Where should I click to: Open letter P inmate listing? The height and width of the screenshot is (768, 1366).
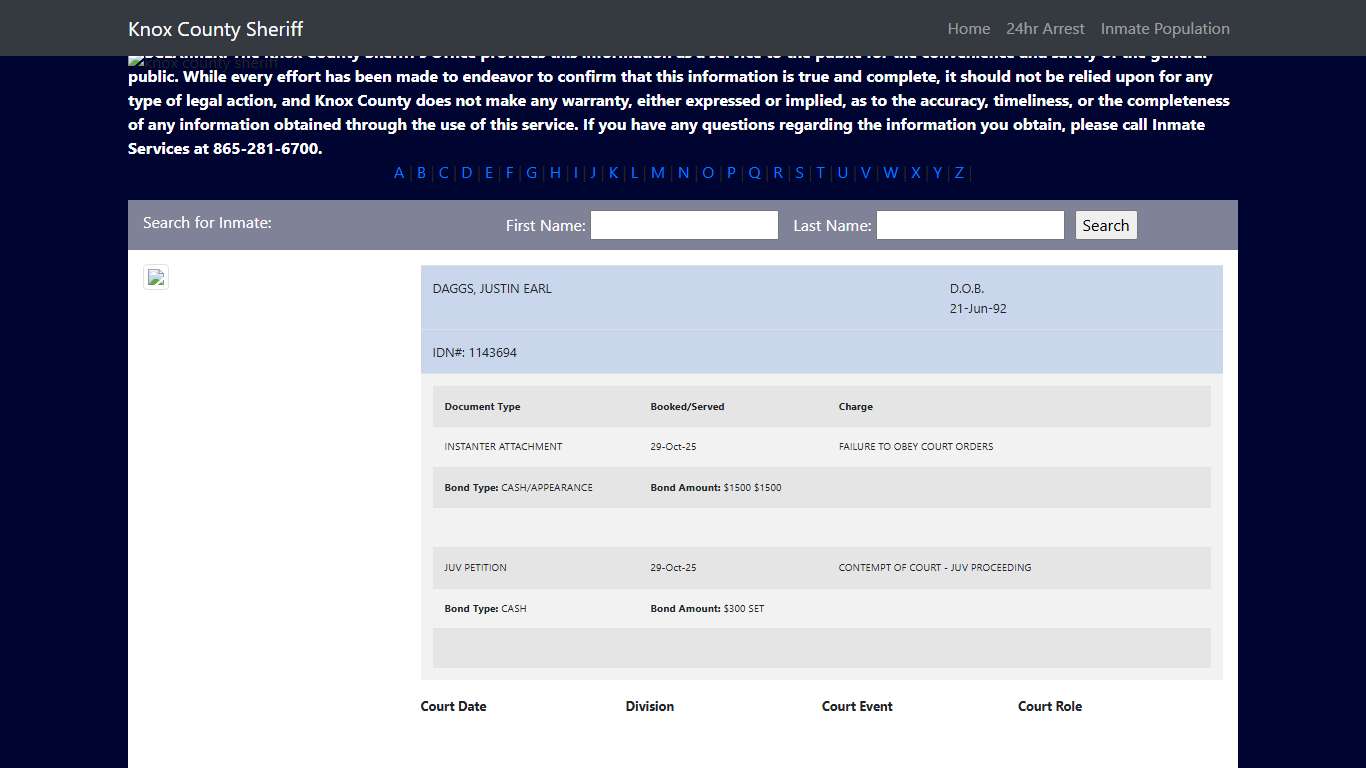pyautogui.click(x=731, y=173)
